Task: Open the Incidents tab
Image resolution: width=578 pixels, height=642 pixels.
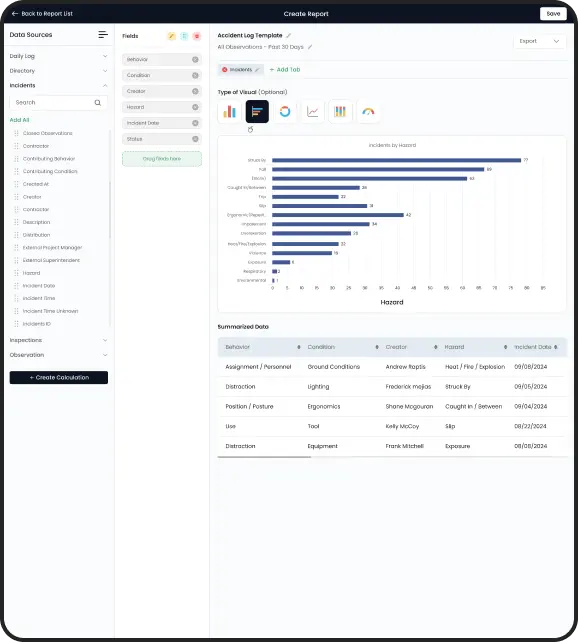Action: 241,70
